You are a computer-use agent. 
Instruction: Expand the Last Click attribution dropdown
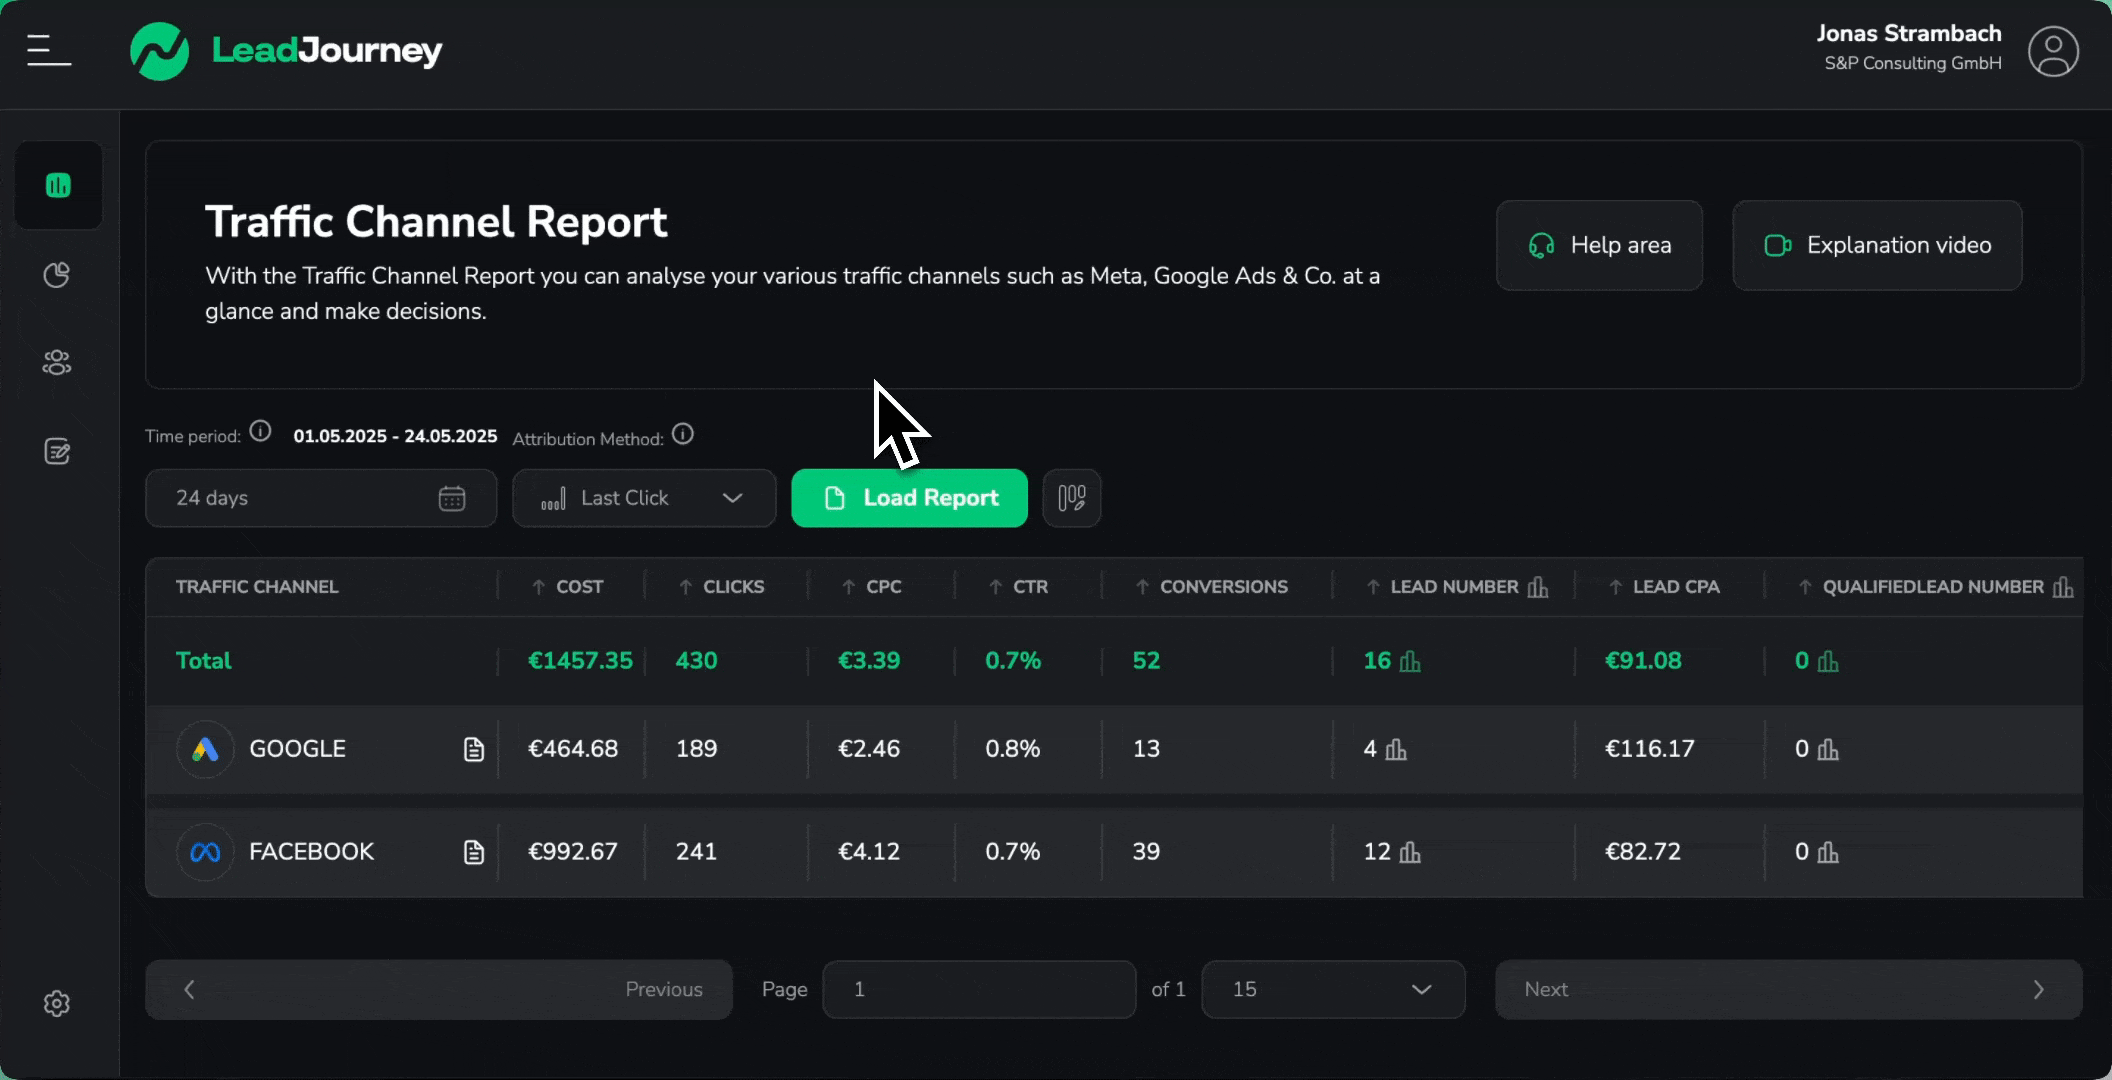coord(644,498)
